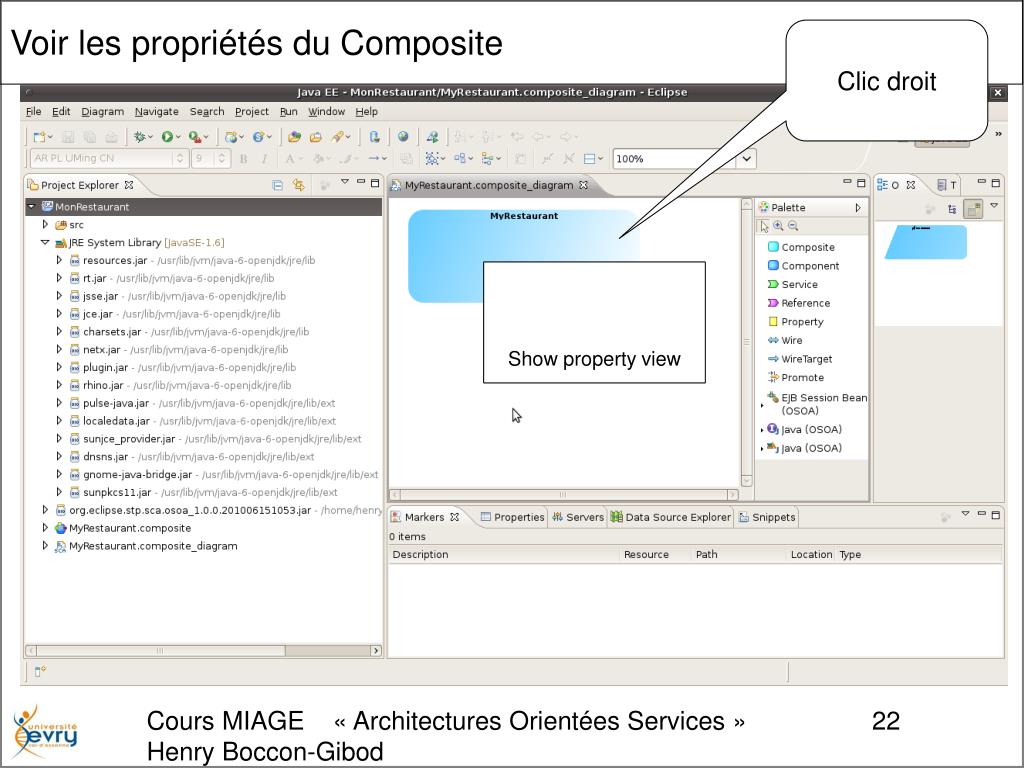Expand the src folder node
1024x768 pixels.
pyautogui.click(x=45, y=224)
